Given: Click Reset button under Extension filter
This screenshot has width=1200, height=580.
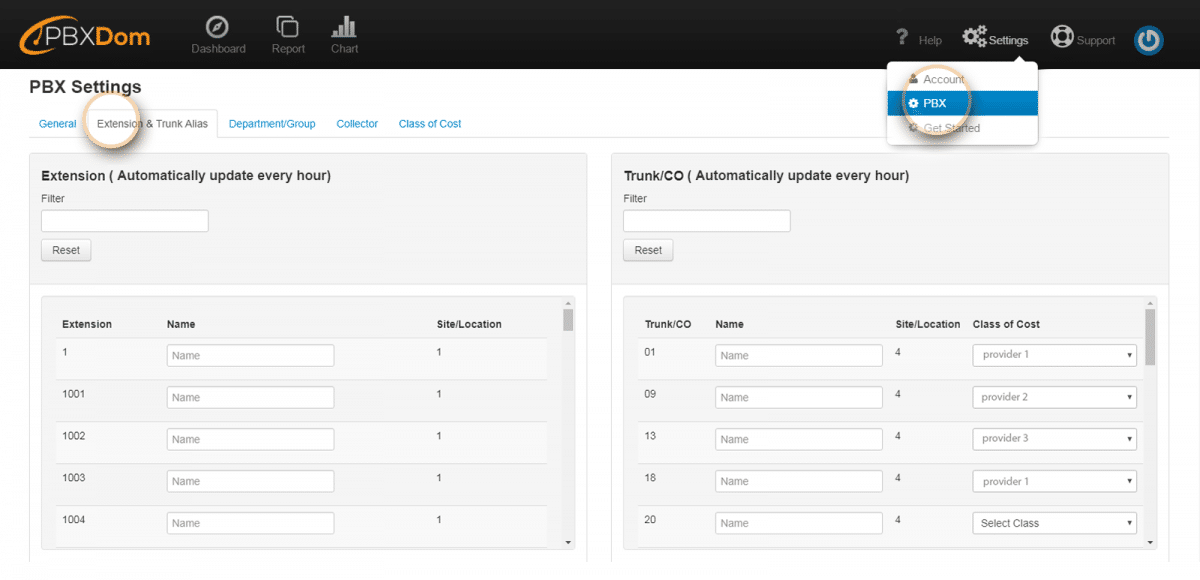Looking at the screenshot, I should coord(66,250).
